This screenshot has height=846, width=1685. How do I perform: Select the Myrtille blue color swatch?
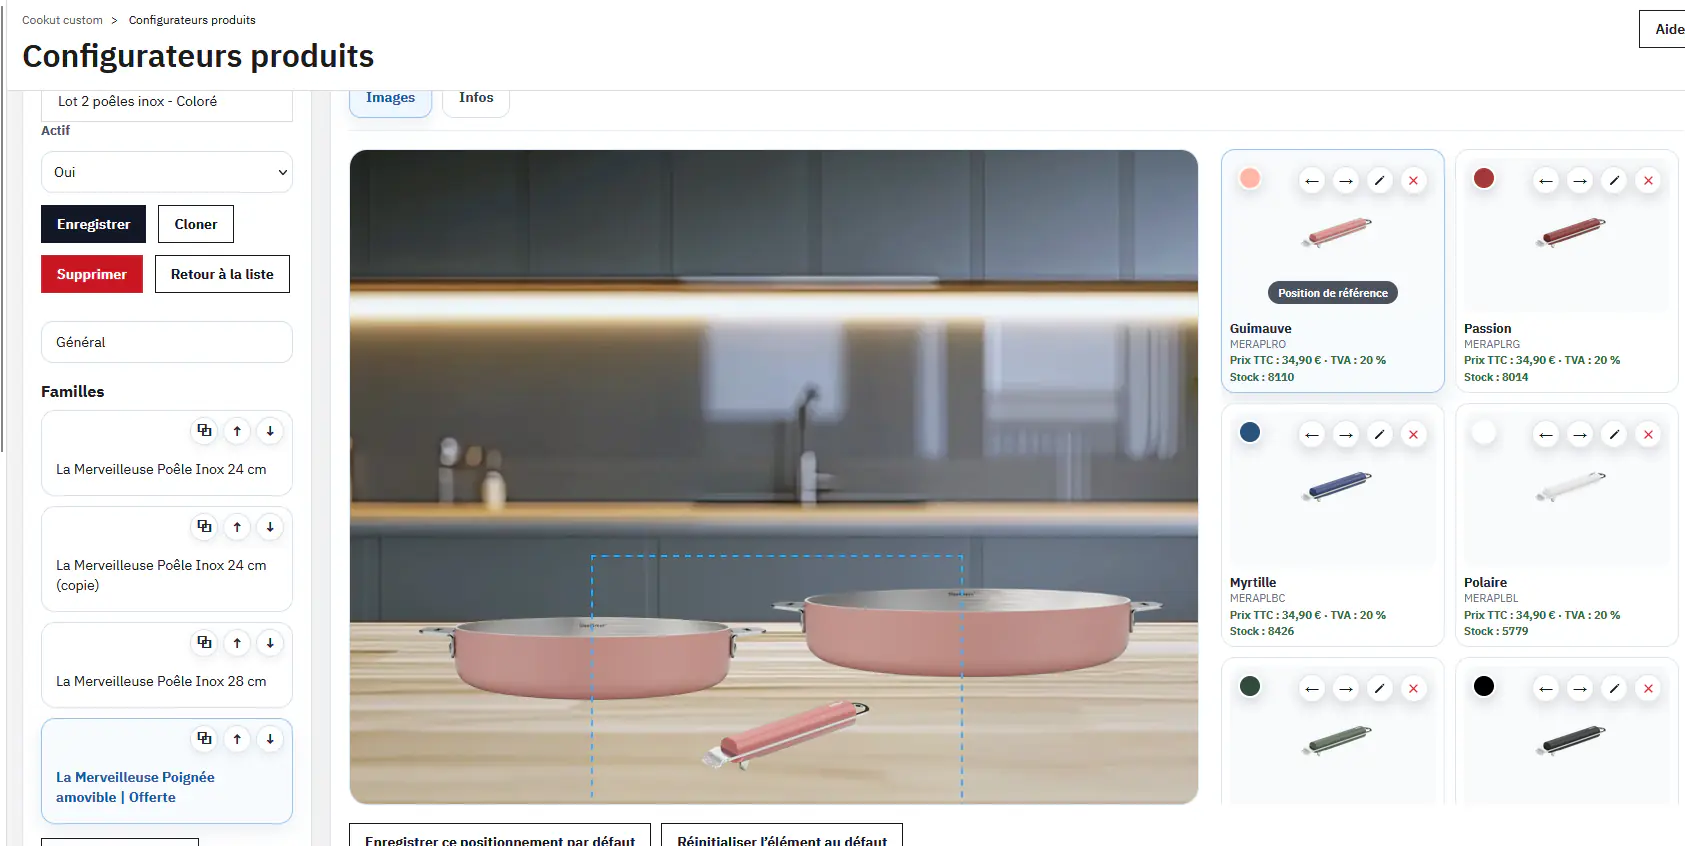1250,432
